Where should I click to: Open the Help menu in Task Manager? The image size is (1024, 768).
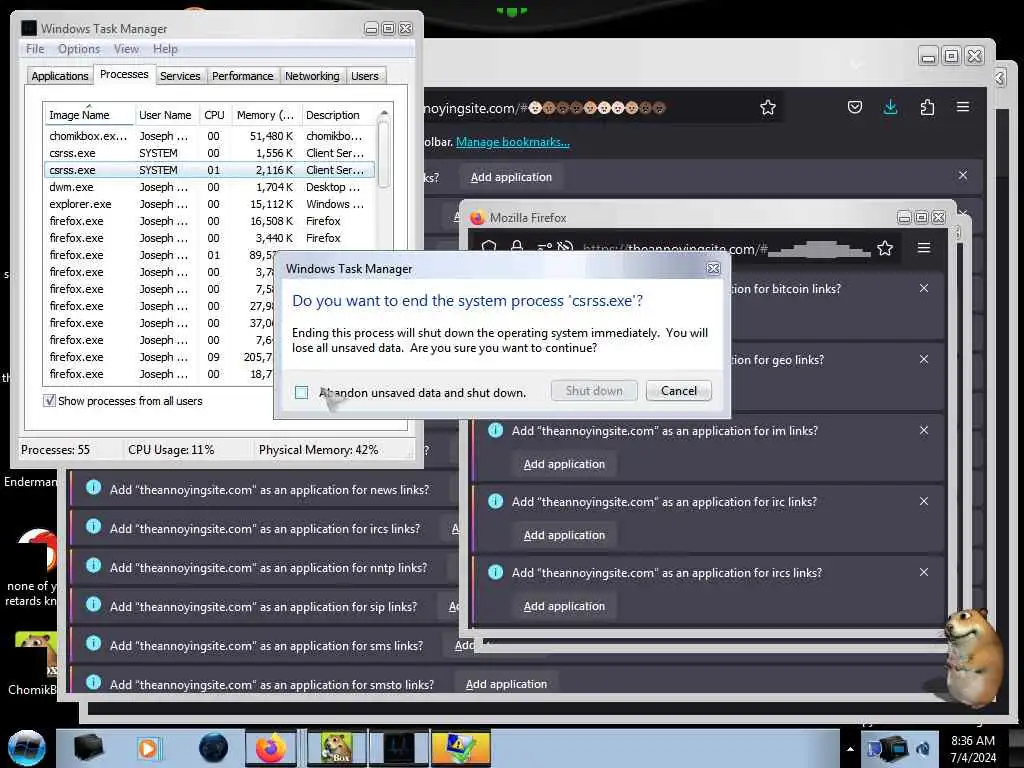[165, 49]
